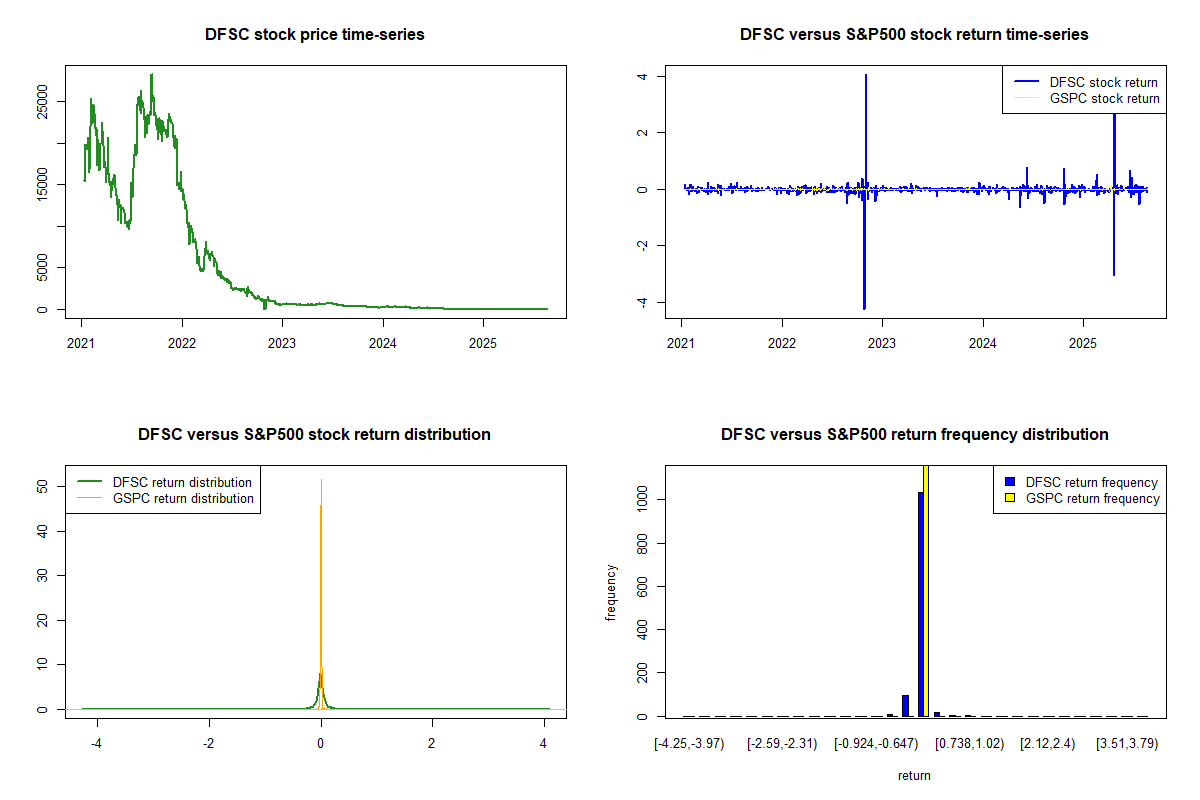The height and width of the screenshot is (800, 1200).
Task: Click the 'DFSC stock price time-series' title
Action: 315,35
